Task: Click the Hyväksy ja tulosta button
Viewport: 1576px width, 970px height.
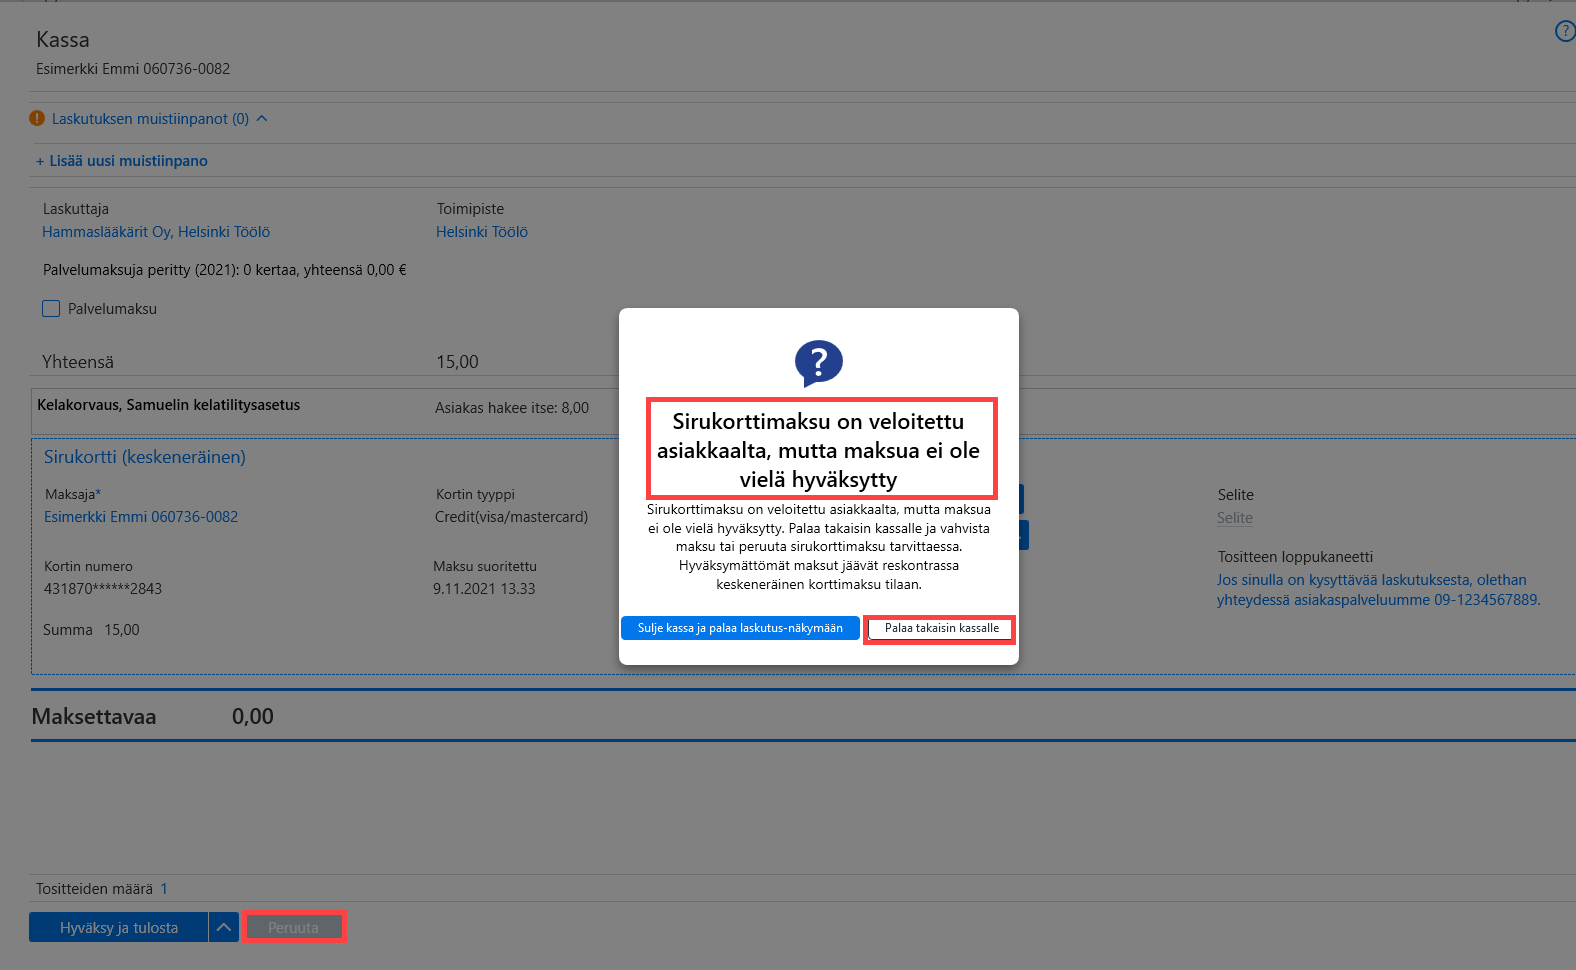Action: pyautogui.click(x=119, y=927)
